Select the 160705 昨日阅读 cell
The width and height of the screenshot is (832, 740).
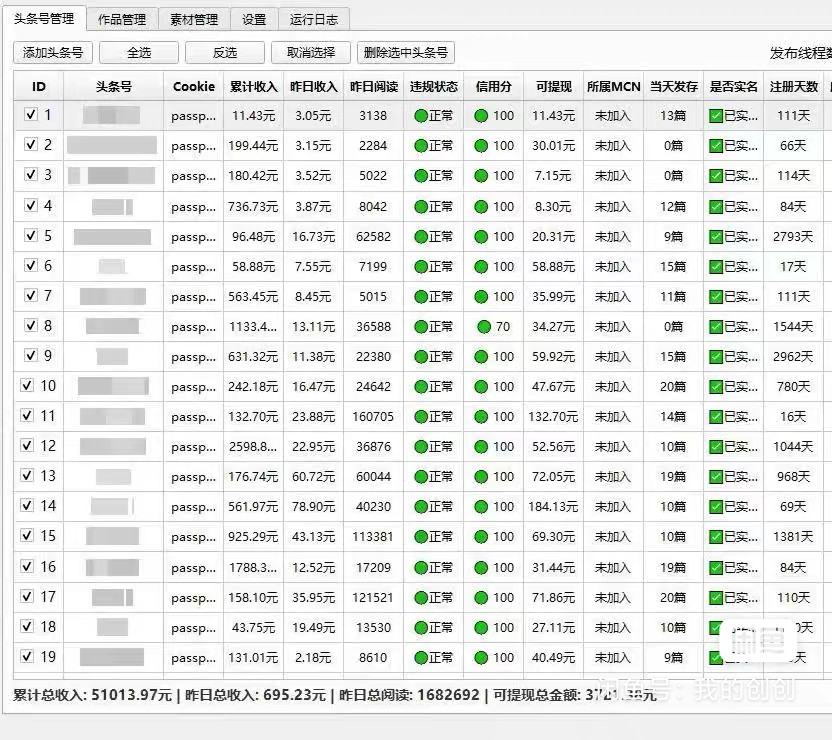[374, 417]
